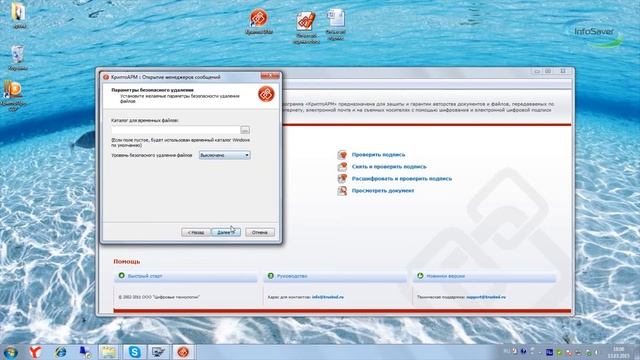Switch to КриптоАРМ on the taskbar

click(x=182, y=352)
